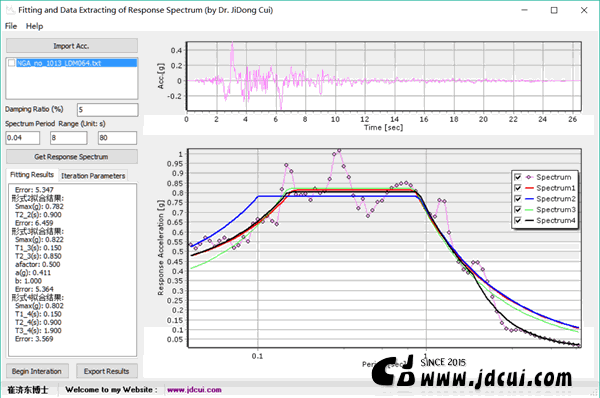Screen dimensions: 600x398
Task: Select the 'Smax(g): 0.782' result line
Action: [39, 206]
